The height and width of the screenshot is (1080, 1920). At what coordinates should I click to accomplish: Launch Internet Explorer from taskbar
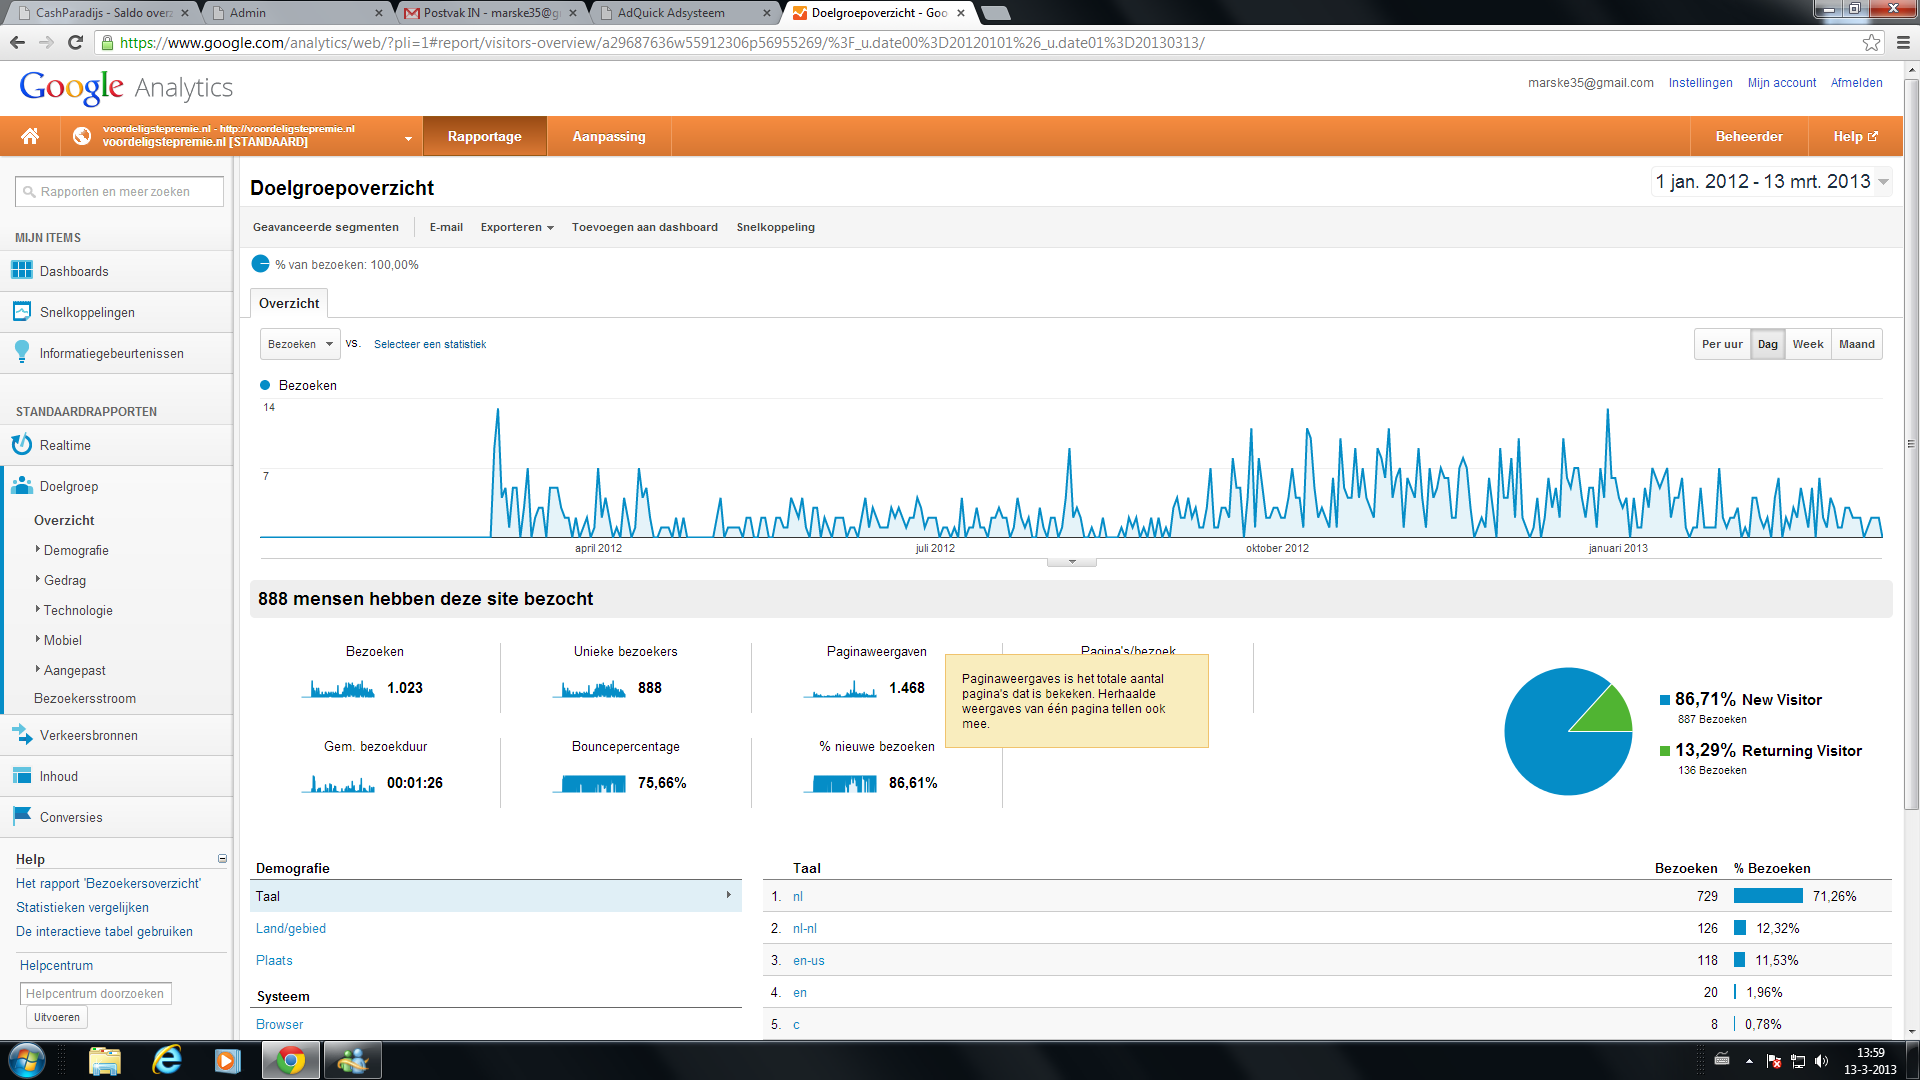pos(166,1060)
